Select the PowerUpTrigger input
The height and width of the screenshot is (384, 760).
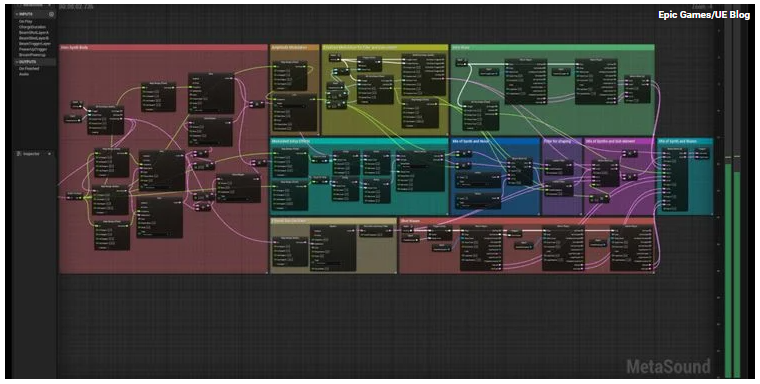point(33,49)
